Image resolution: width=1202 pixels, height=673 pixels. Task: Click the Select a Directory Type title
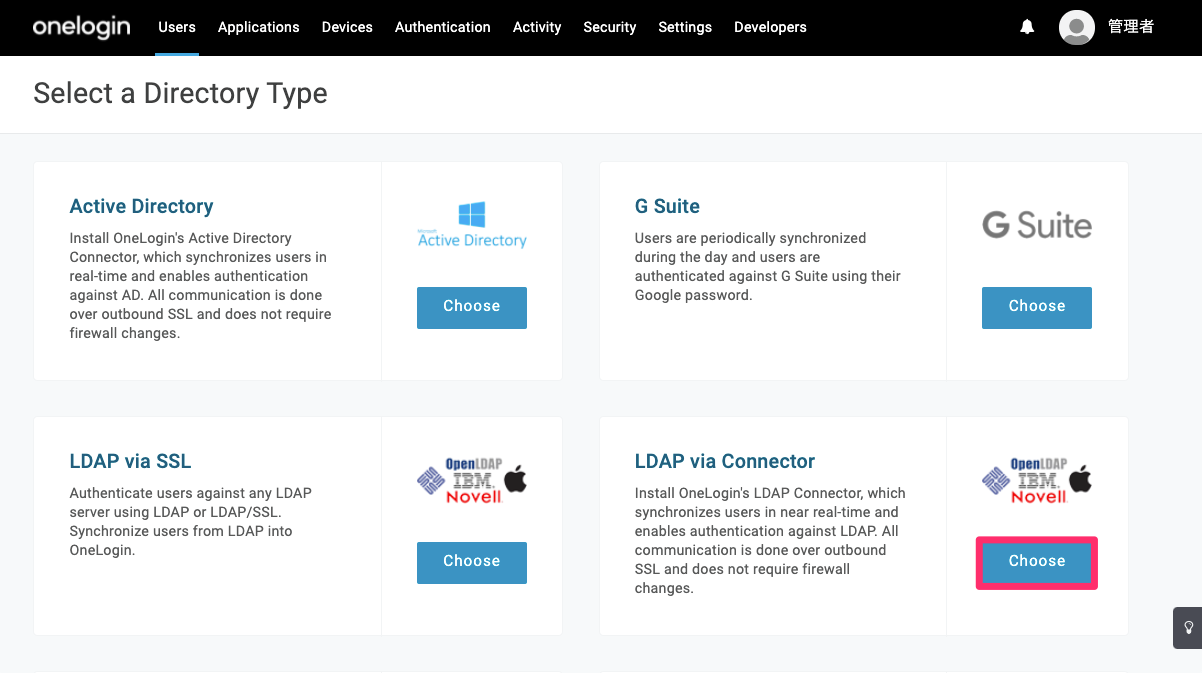pyautogui.click(x=180, y=94)
